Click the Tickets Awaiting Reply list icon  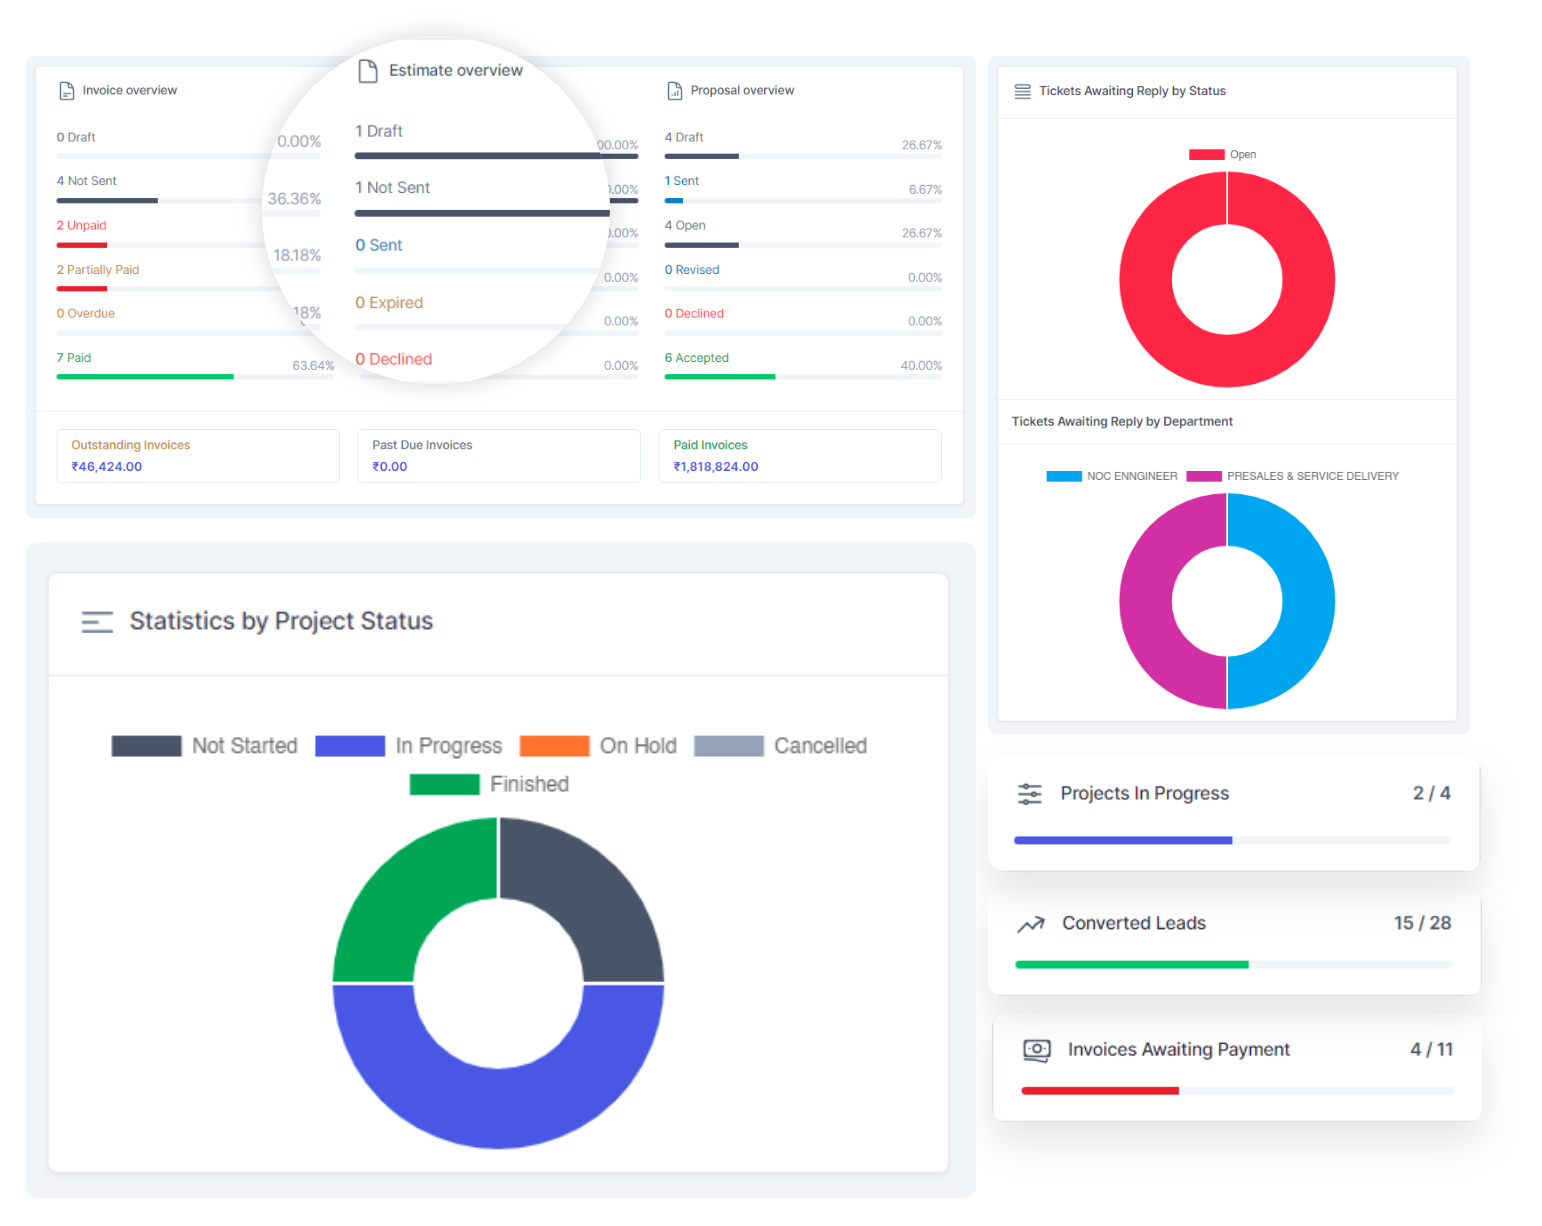(x=1022, y=91)
